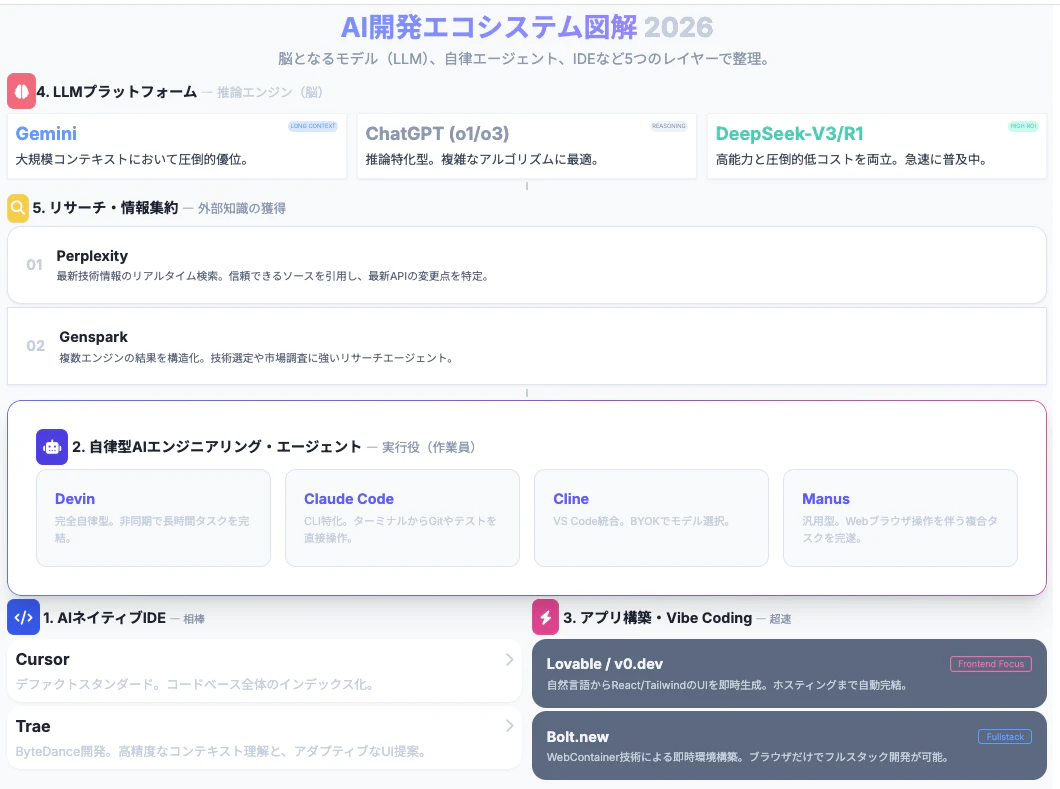The height and width of the screenshot is (789, 1060).
Task: Open the Claude Code agent card
Action: pyautogui.click(x=402, y=518)
